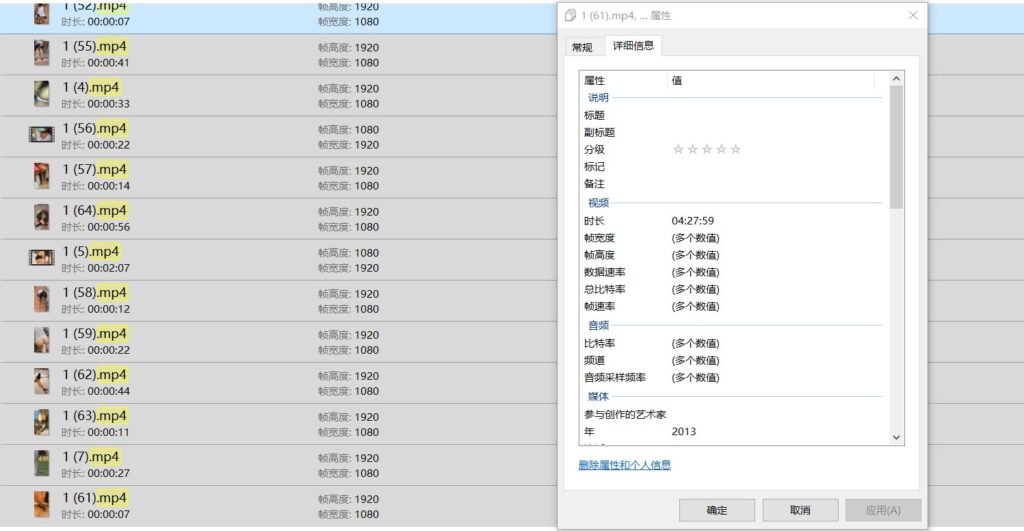Click the scroll up arrow in property list
The image size is (1024, 531).
[x=895, y=78]
